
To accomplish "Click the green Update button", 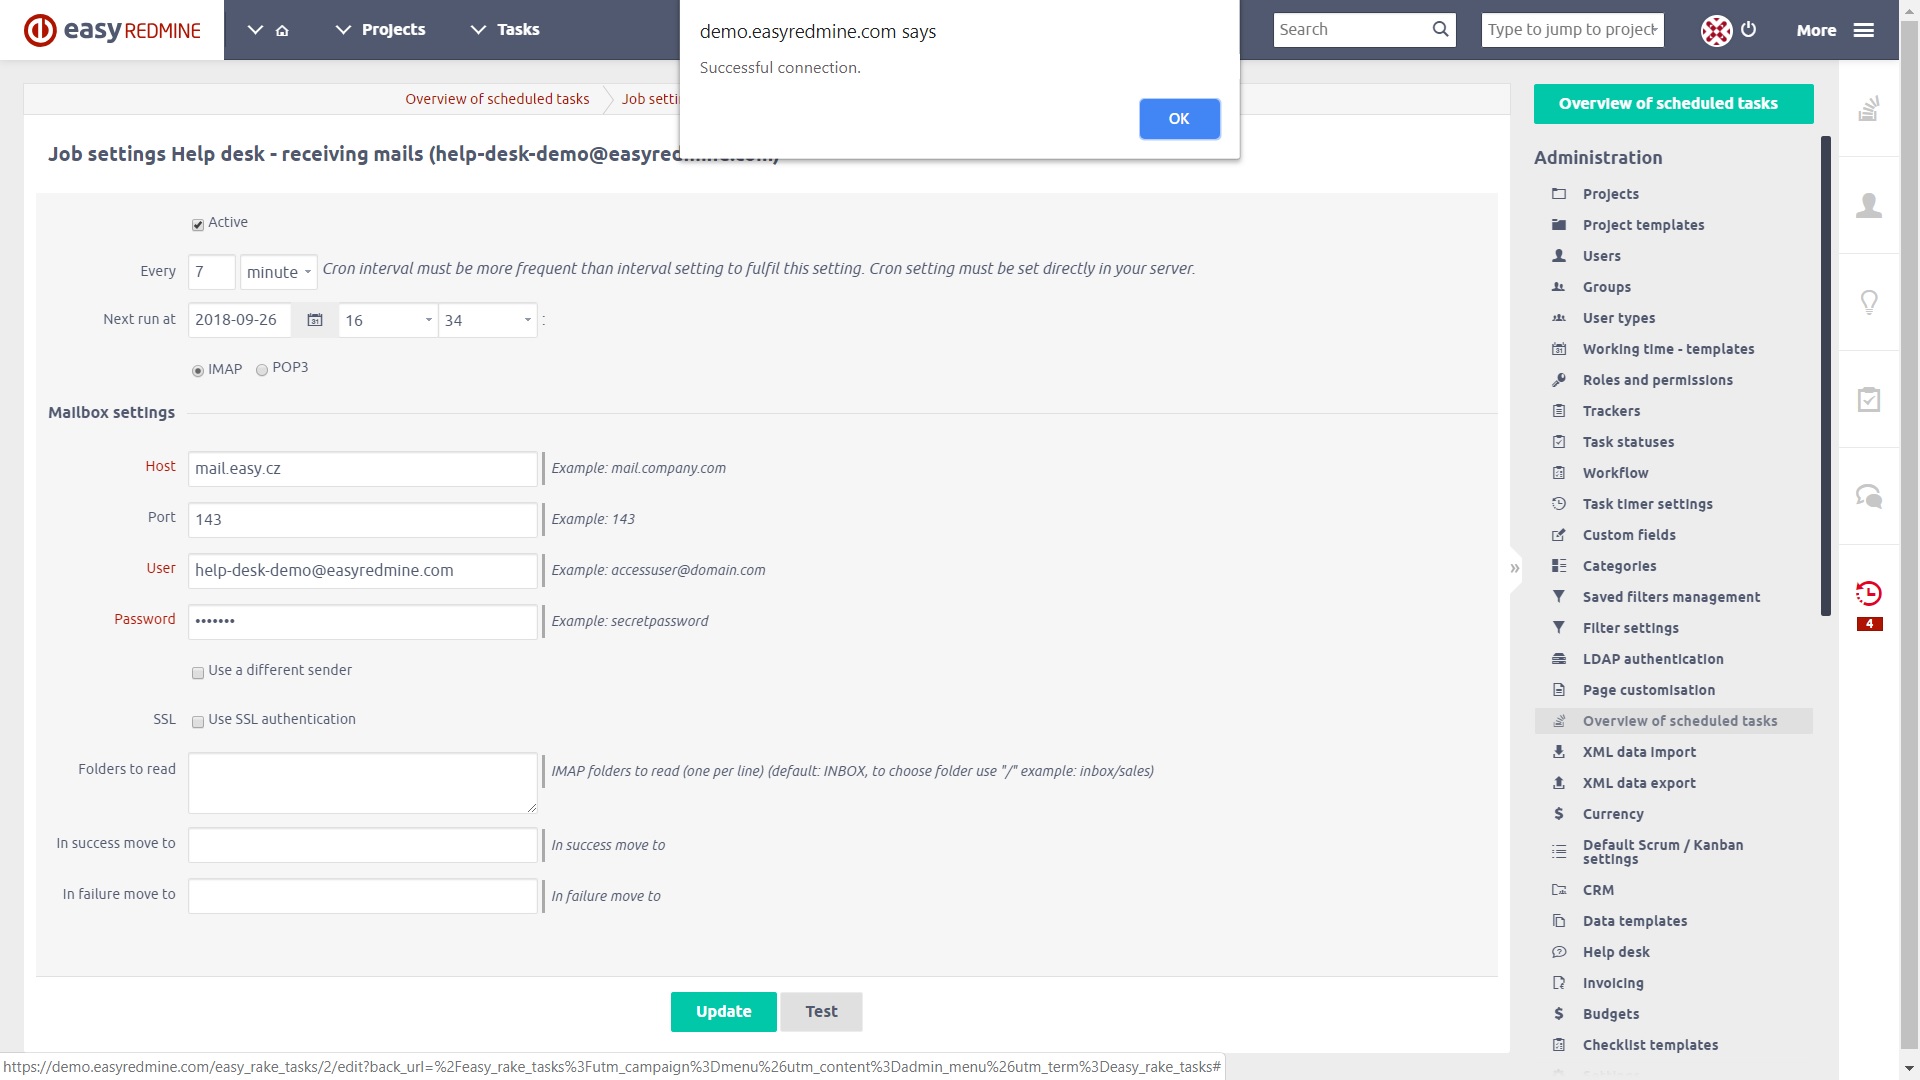I will click(x=724, y=1011).
